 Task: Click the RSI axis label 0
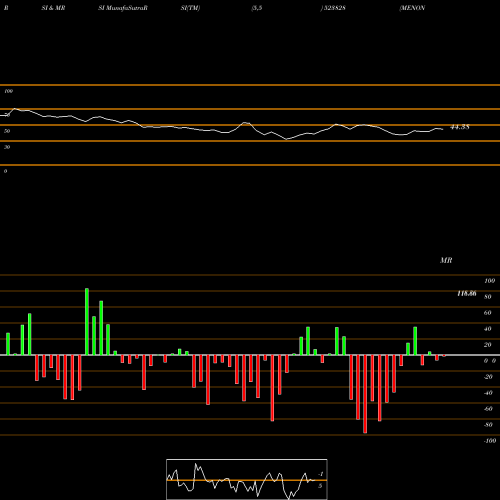[x=5, y=171]
